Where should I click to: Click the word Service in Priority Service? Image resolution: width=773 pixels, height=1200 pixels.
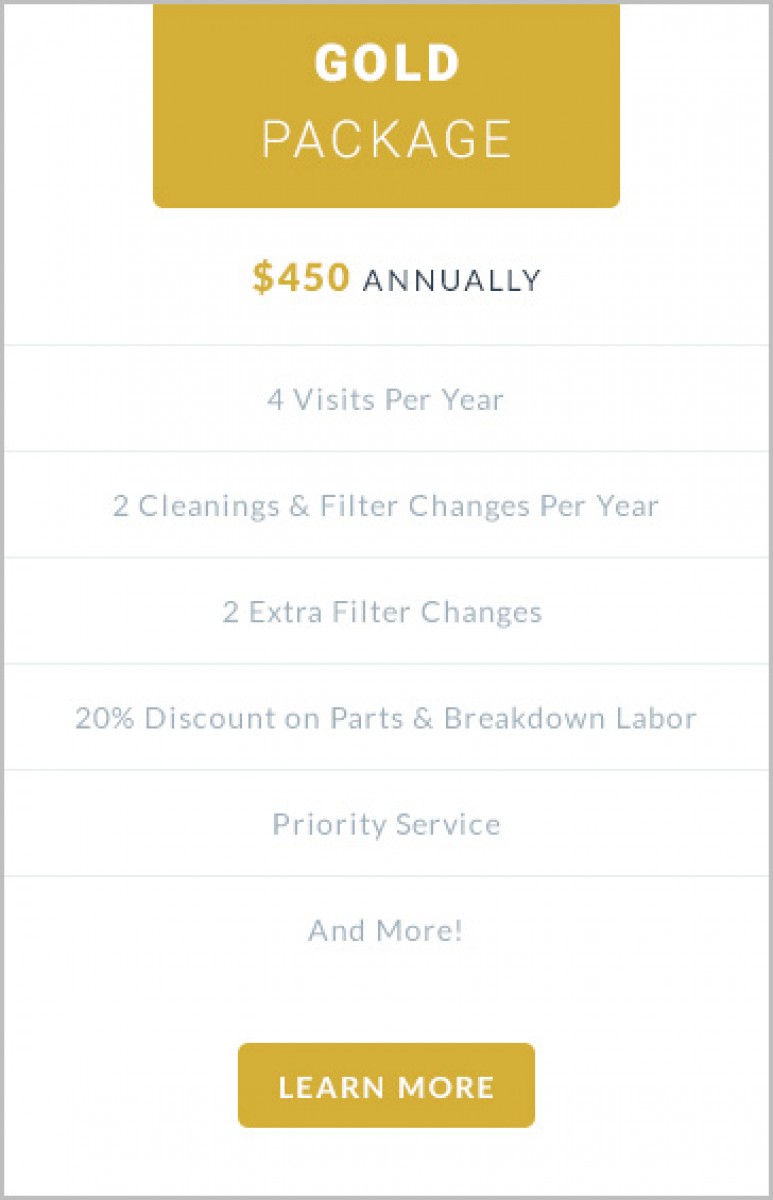448,824
